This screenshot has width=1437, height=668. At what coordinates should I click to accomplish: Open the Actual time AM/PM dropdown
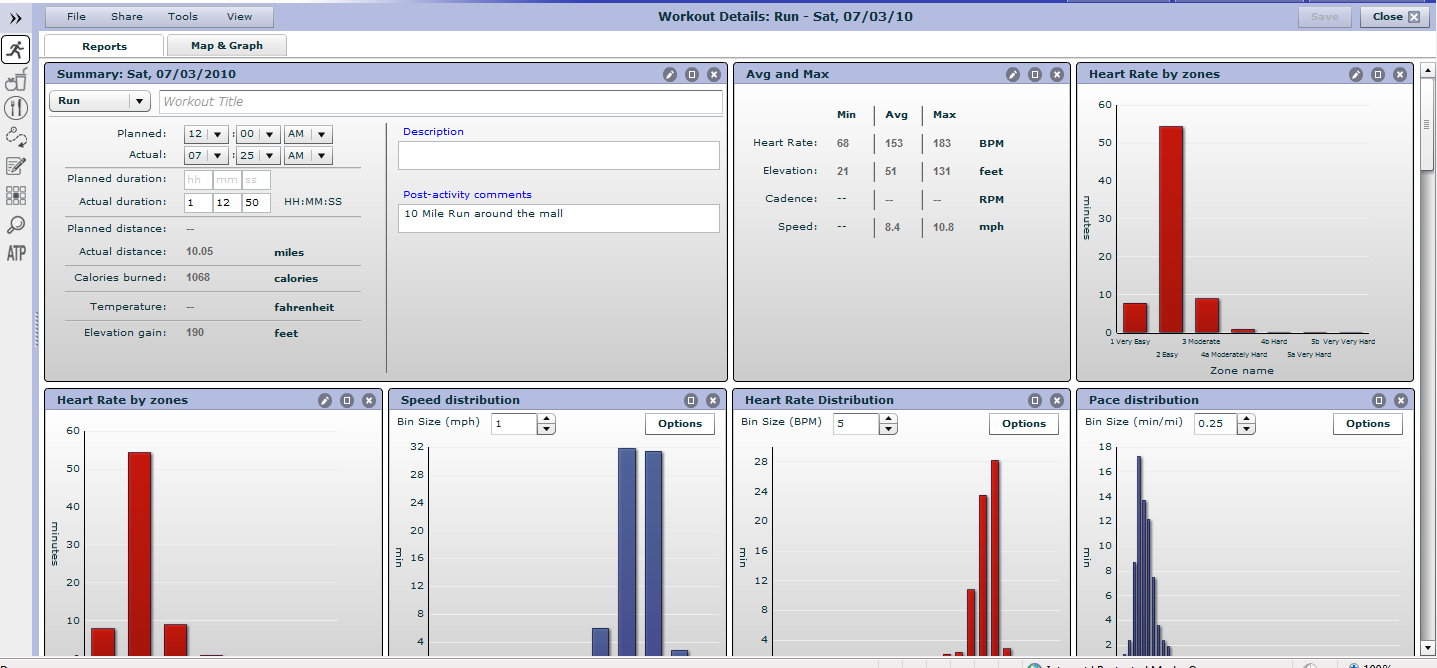pyautogui.click(x=308, y=156)
